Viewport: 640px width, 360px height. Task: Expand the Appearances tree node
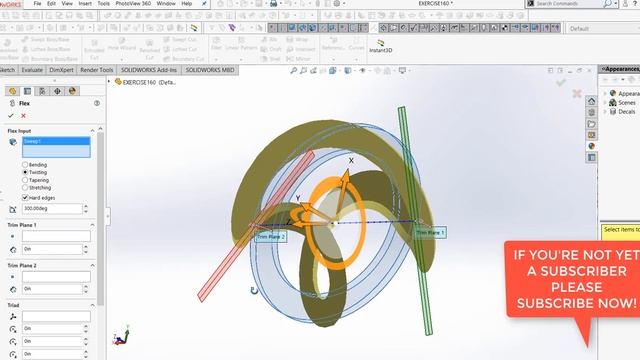[605, 93]
